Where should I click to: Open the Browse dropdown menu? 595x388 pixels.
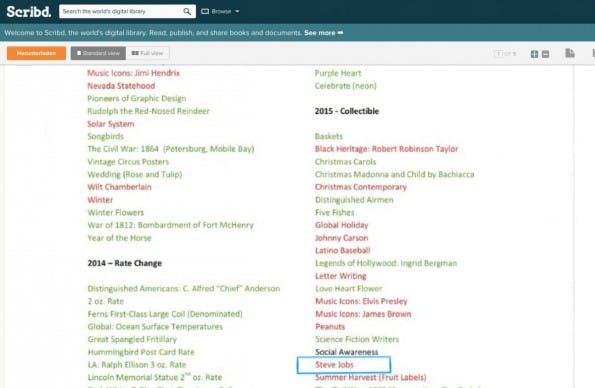[x=220, y=11]
